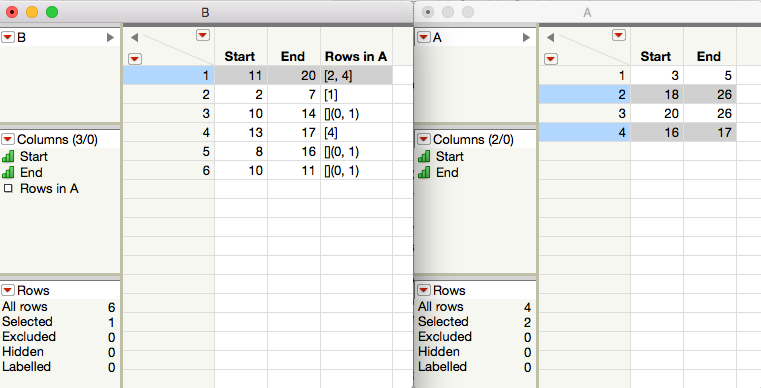Select row 6 in table B
Screen dimensions: 761x388
click(x=168, y=170)
